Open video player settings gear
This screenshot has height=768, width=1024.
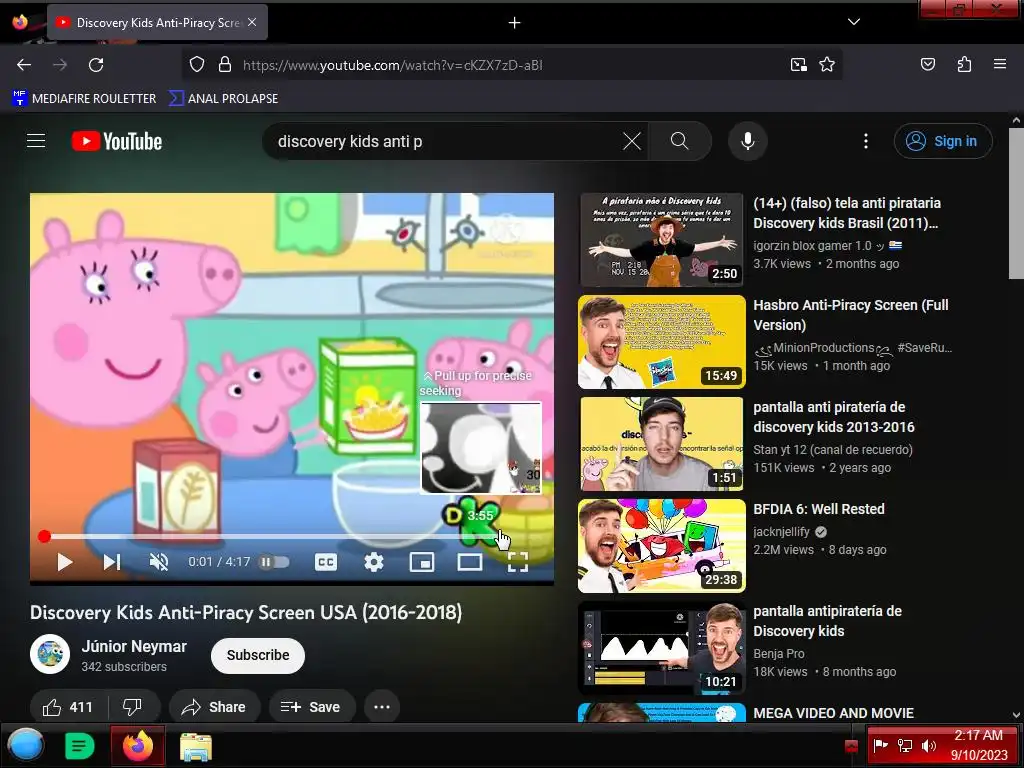(374, 562)
